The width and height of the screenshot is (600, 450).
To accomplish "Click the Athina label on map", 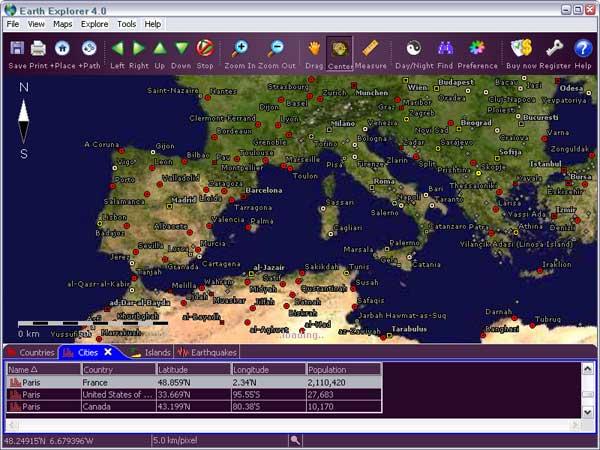I will coord(530,226).
